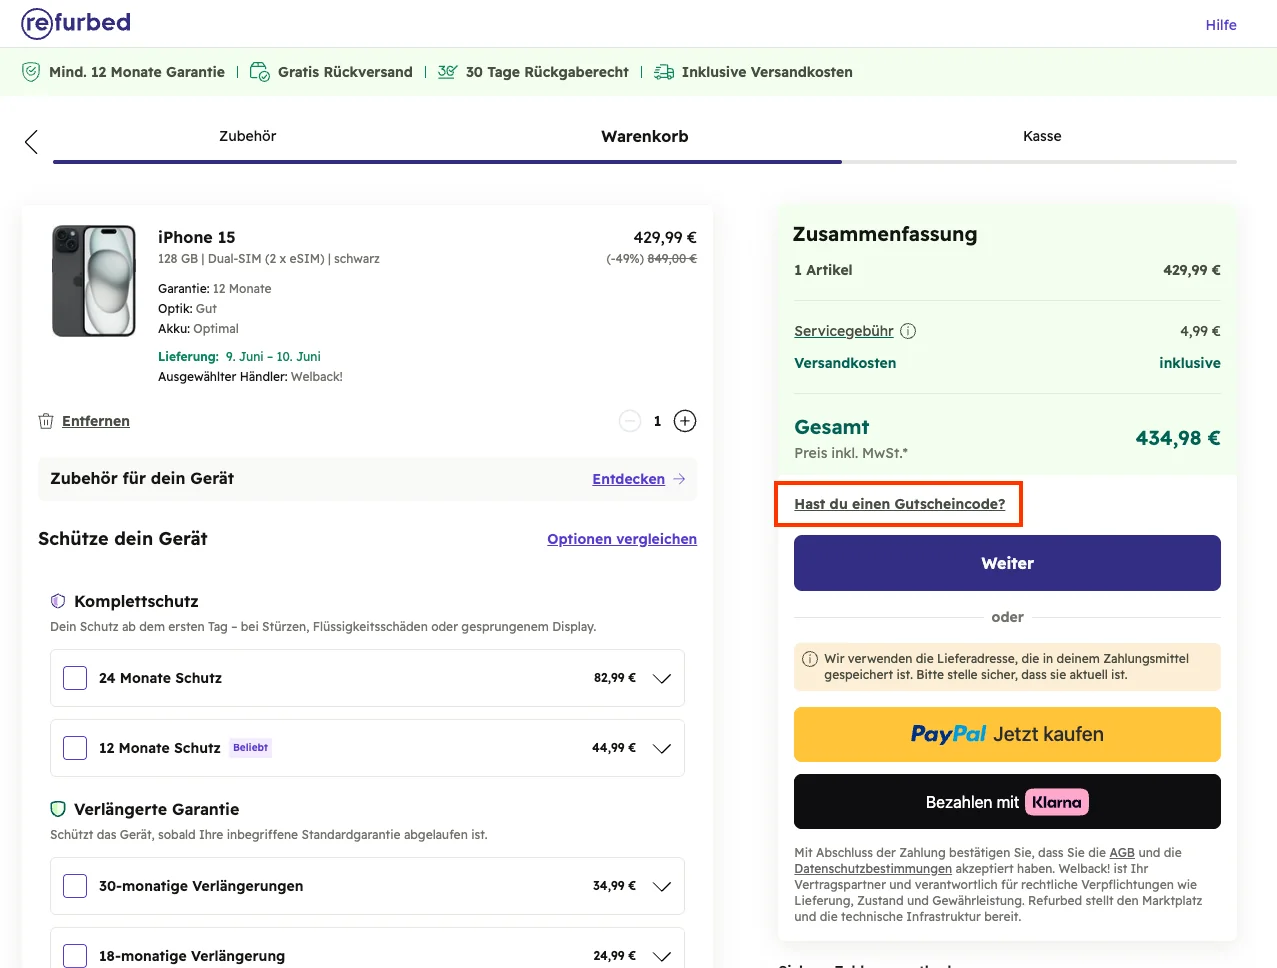Check the 18-monatige Verlängerung box
Screen dimensions: 1277x968
pyautogui.click(x=75, y=956)
